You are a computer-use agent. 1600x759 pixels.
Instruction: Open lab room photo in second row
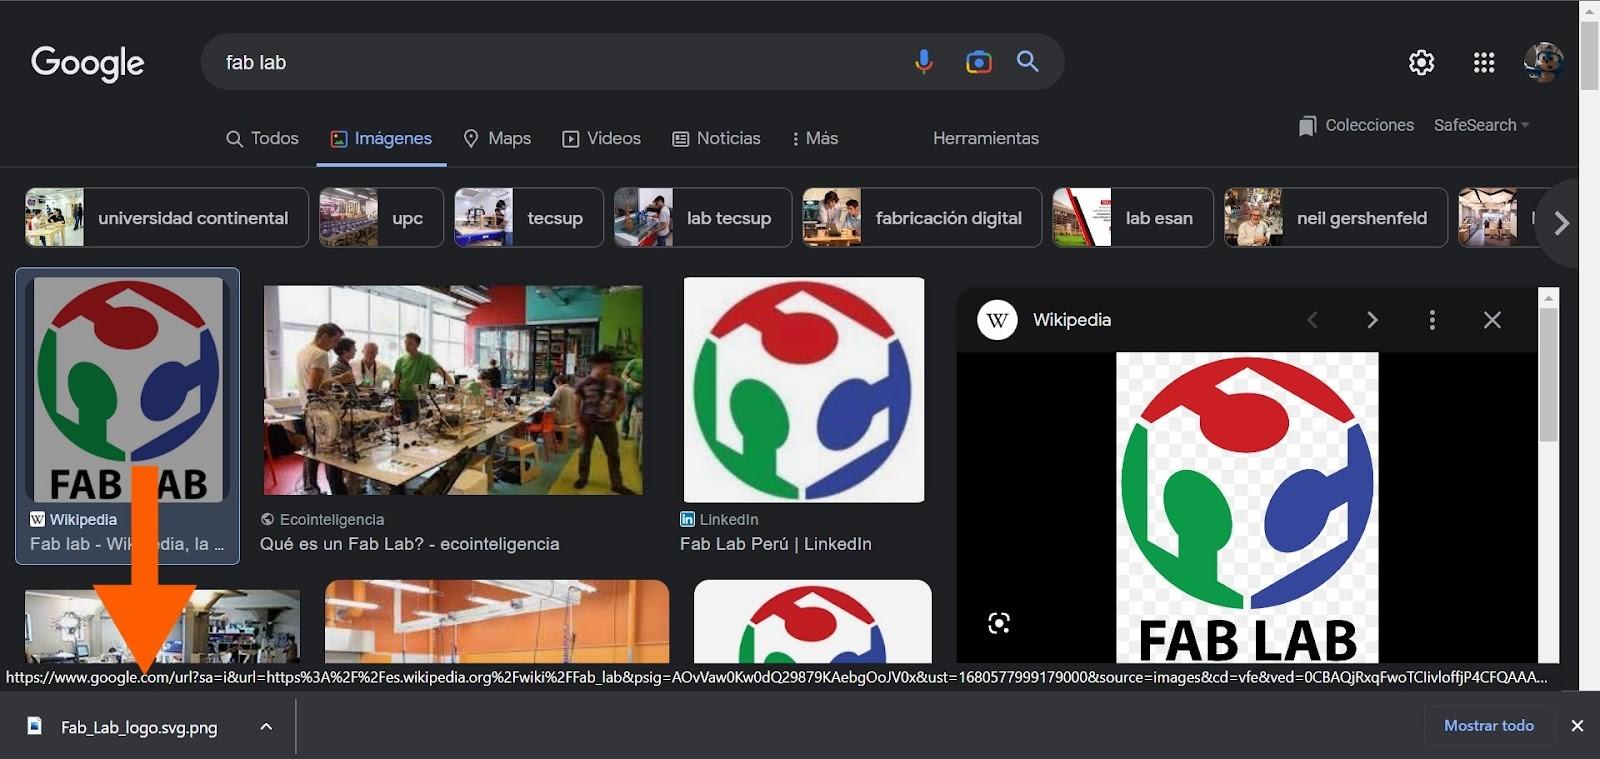(x=162, y=626)
